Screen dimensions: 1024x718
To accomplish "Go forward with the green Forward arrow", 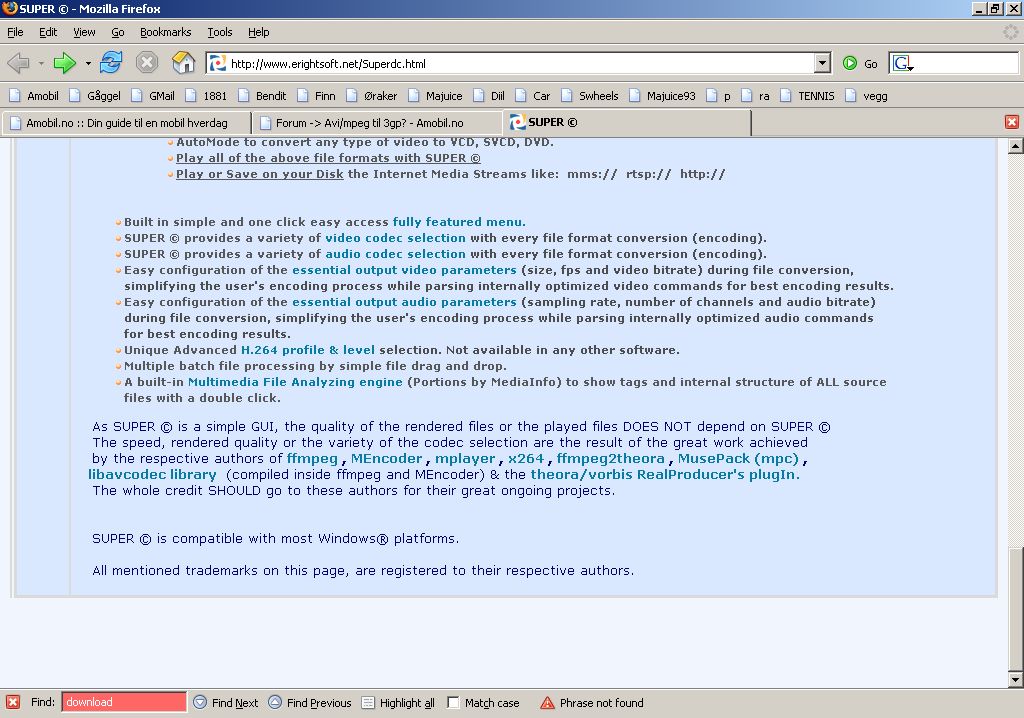I will pos(65,63).
